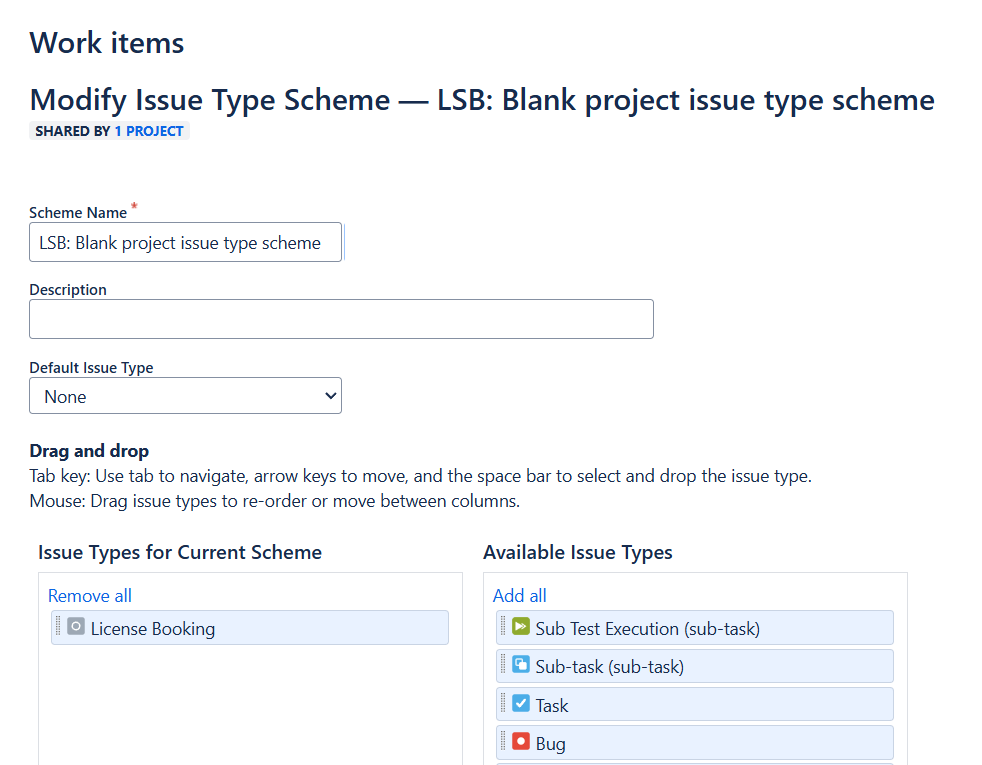Select the Sub-task (sub-task) row
The image size is (982, 765).
[695, 666]
